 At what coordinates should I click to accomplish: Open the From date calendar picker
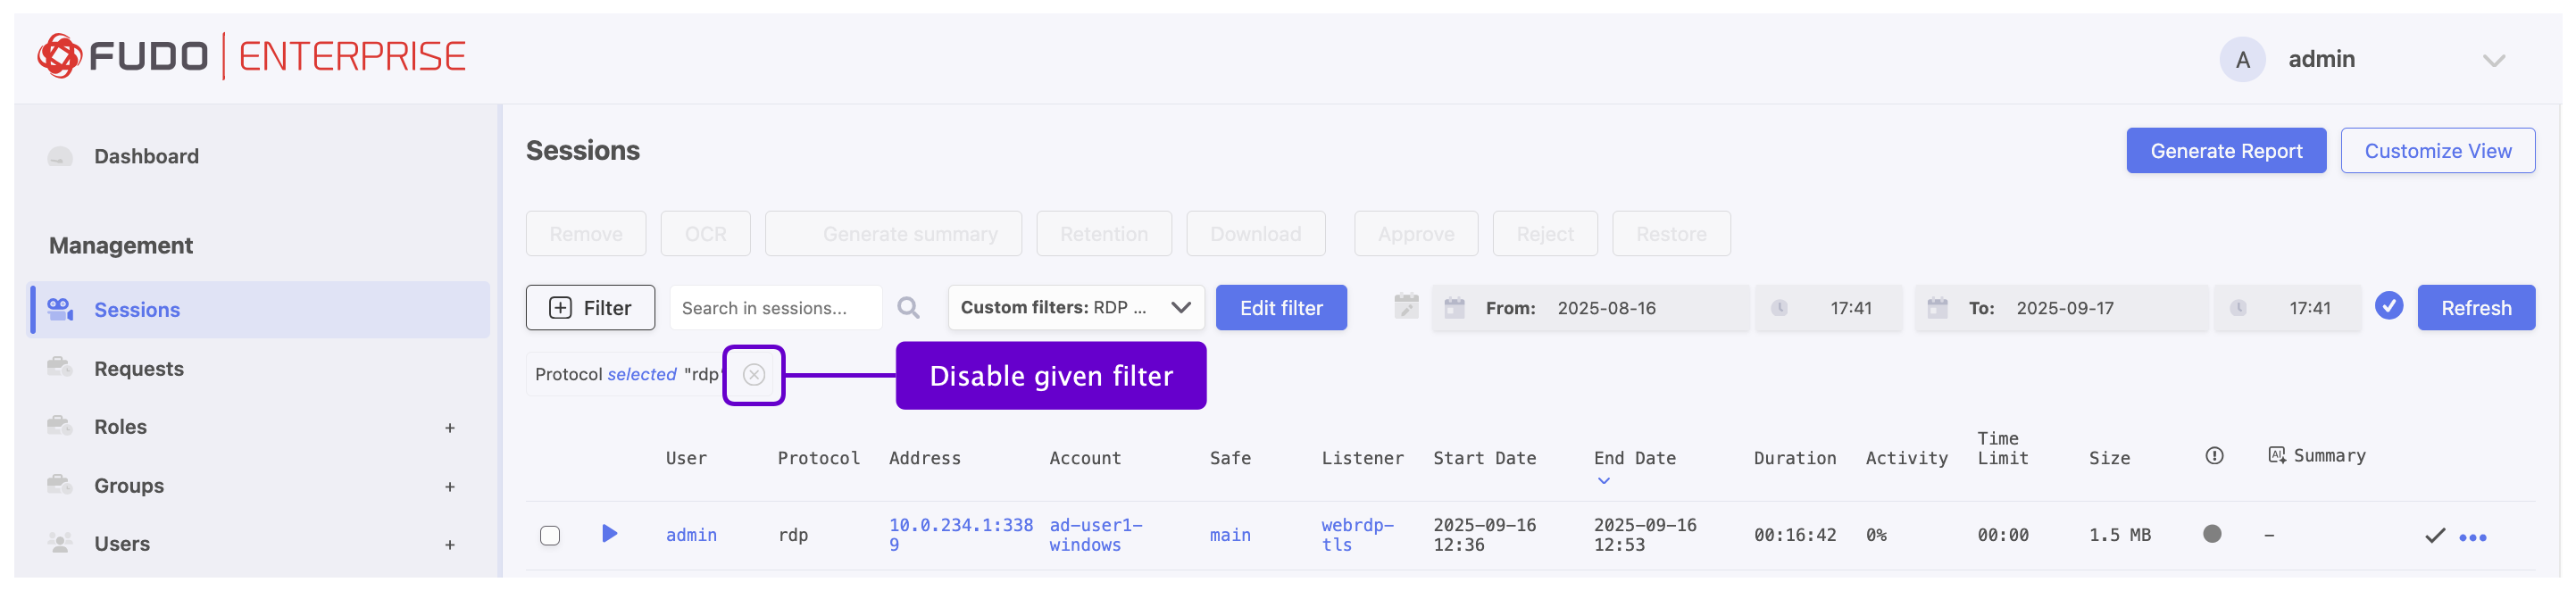click(1454, 308)
